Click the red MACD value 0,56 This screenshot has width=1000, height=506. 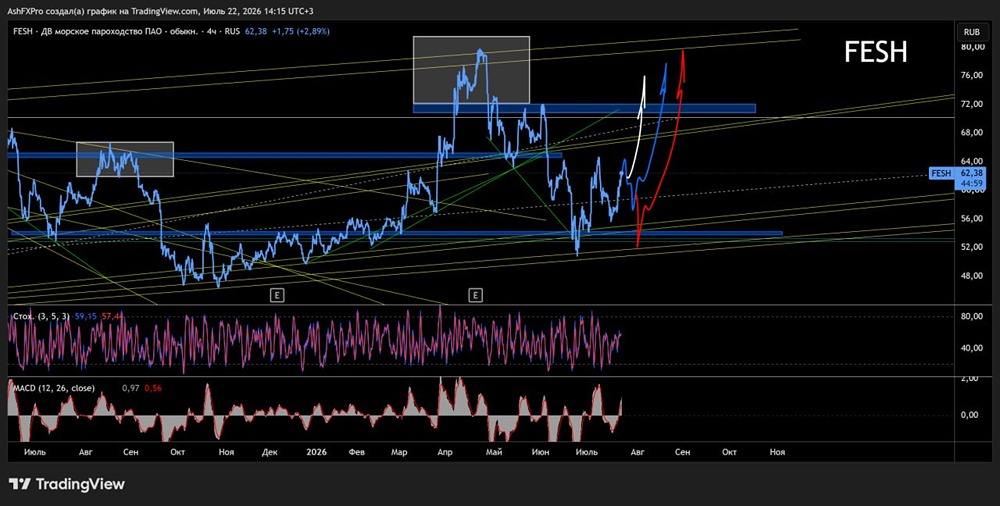pos(151,388)
